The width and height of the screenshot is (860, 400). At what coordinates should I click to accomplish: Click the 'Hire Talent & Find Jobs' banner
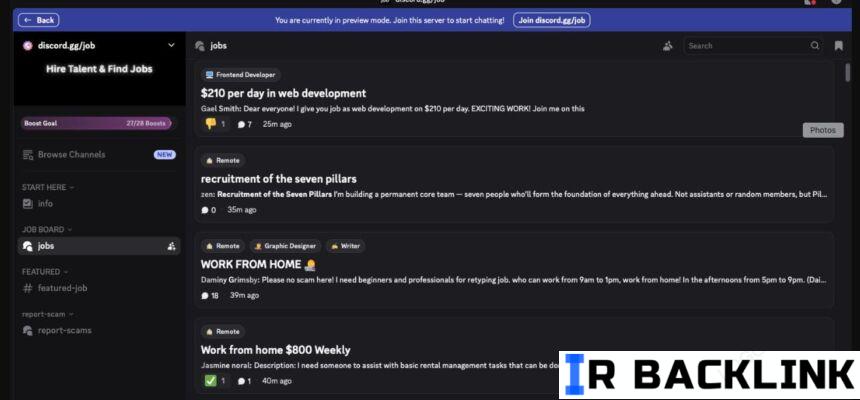99,69
